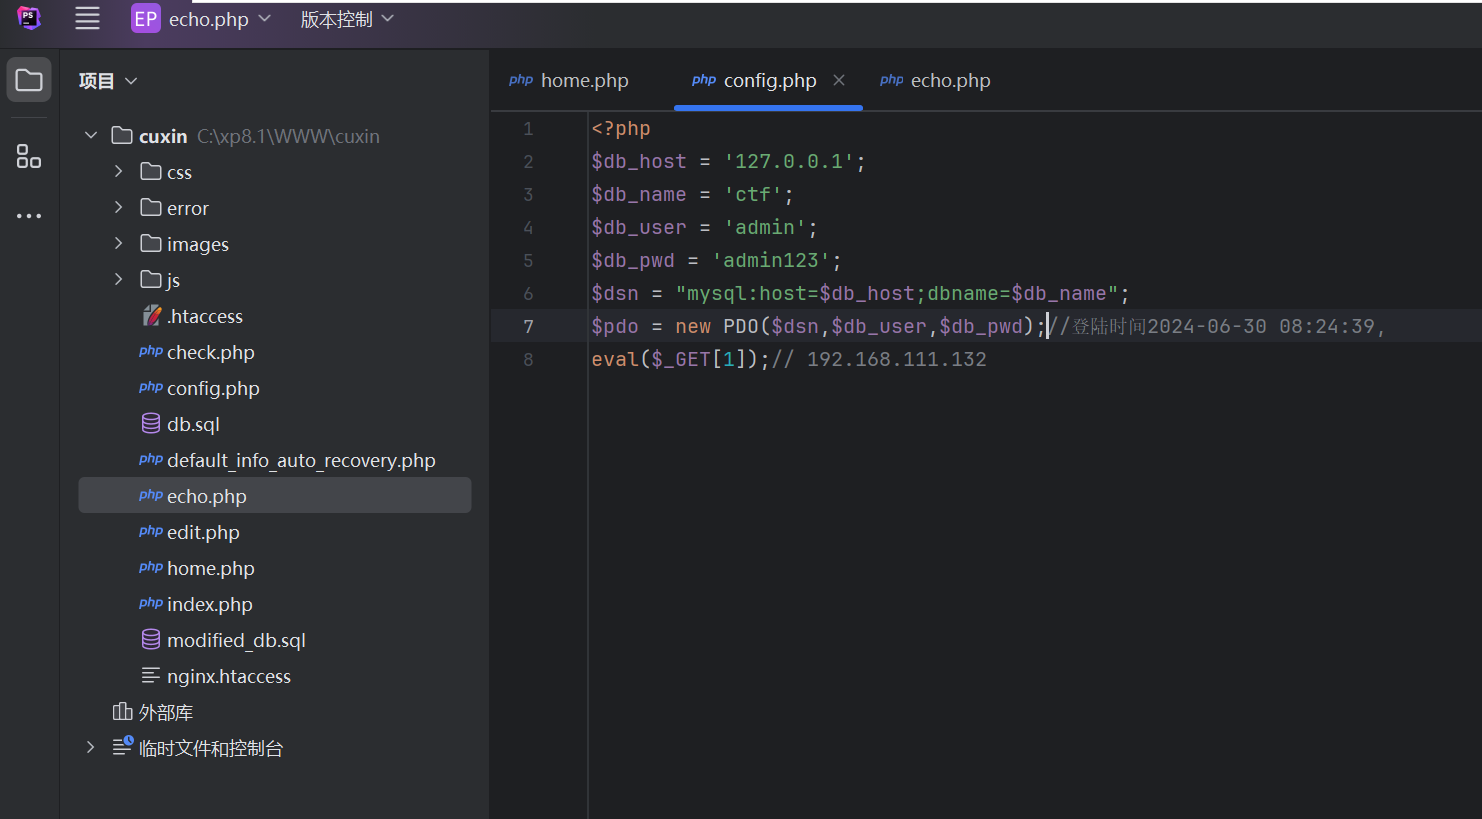Image resolution: width=1482 pixels, height=819 pixels.
Task: Click the css folder icon
Action: pos(151,171)
